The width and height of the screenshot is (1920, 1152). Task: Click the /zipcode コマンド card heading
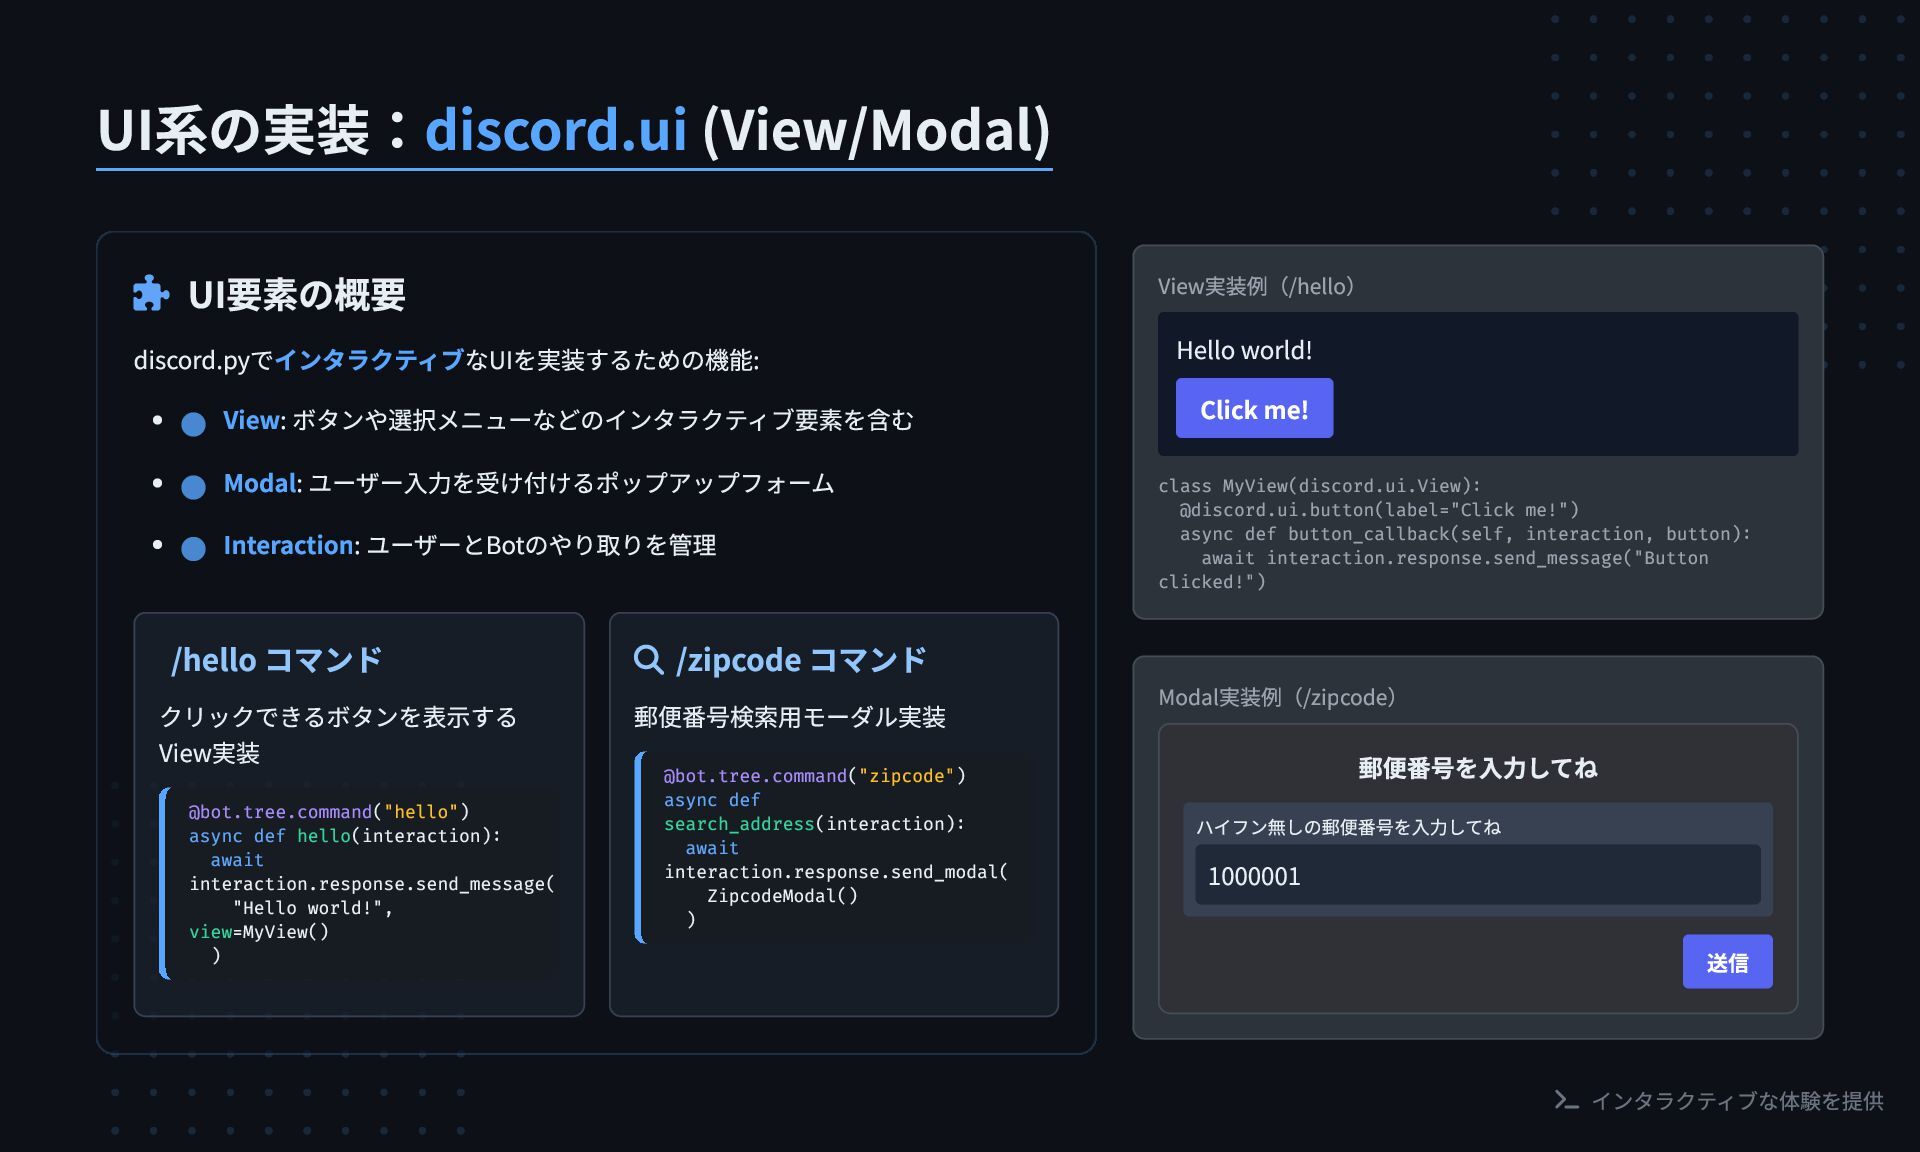point(801,660)
